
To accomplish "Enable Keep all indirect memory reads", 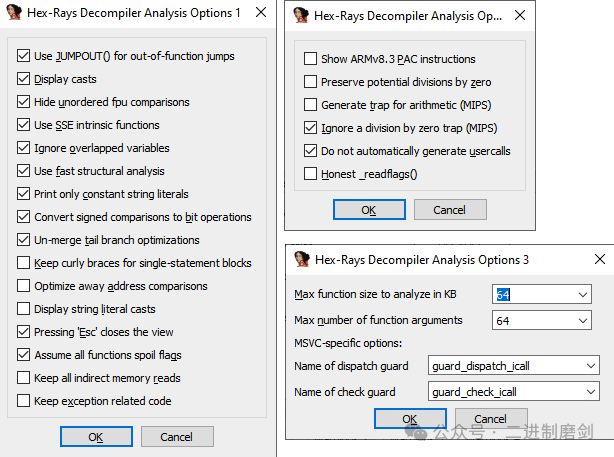I will tap(23, 378).
